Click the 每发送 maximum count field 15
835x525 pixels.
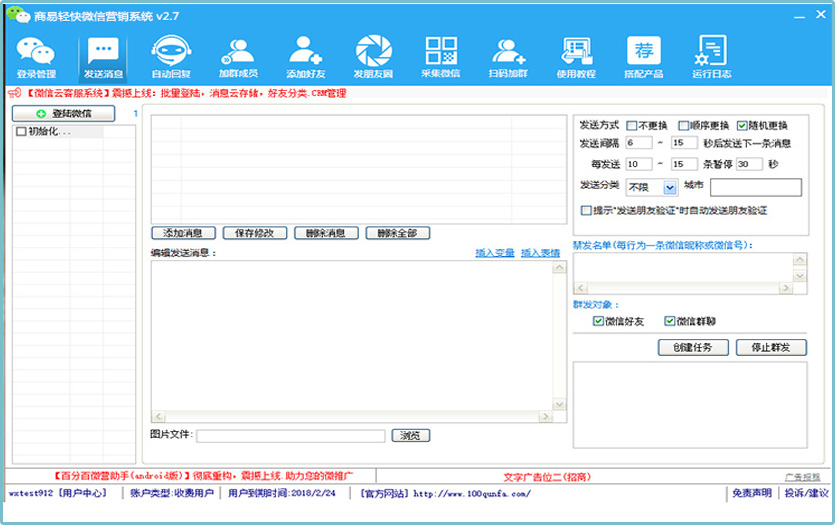(x=684, y=164)
